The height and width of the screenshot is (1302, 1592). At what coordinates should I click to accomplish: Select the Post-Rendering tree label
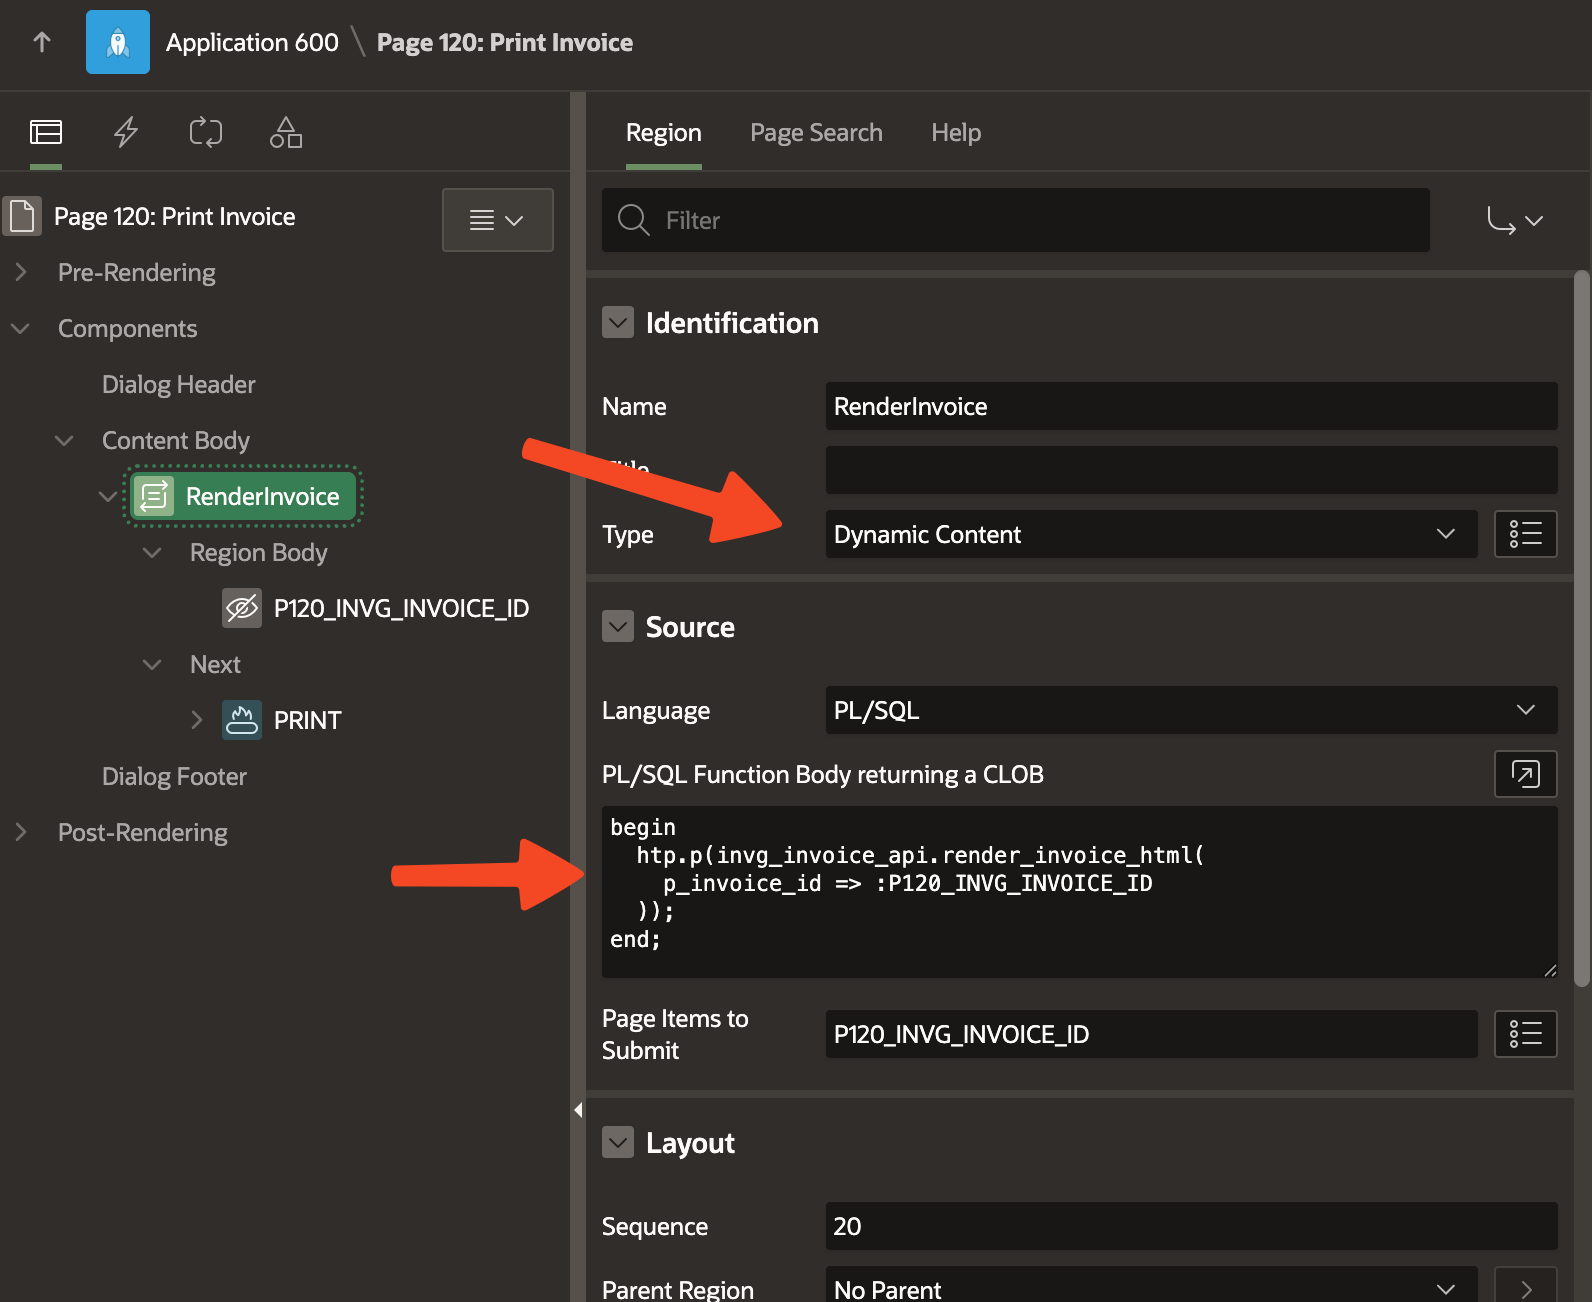coord(143,832)
